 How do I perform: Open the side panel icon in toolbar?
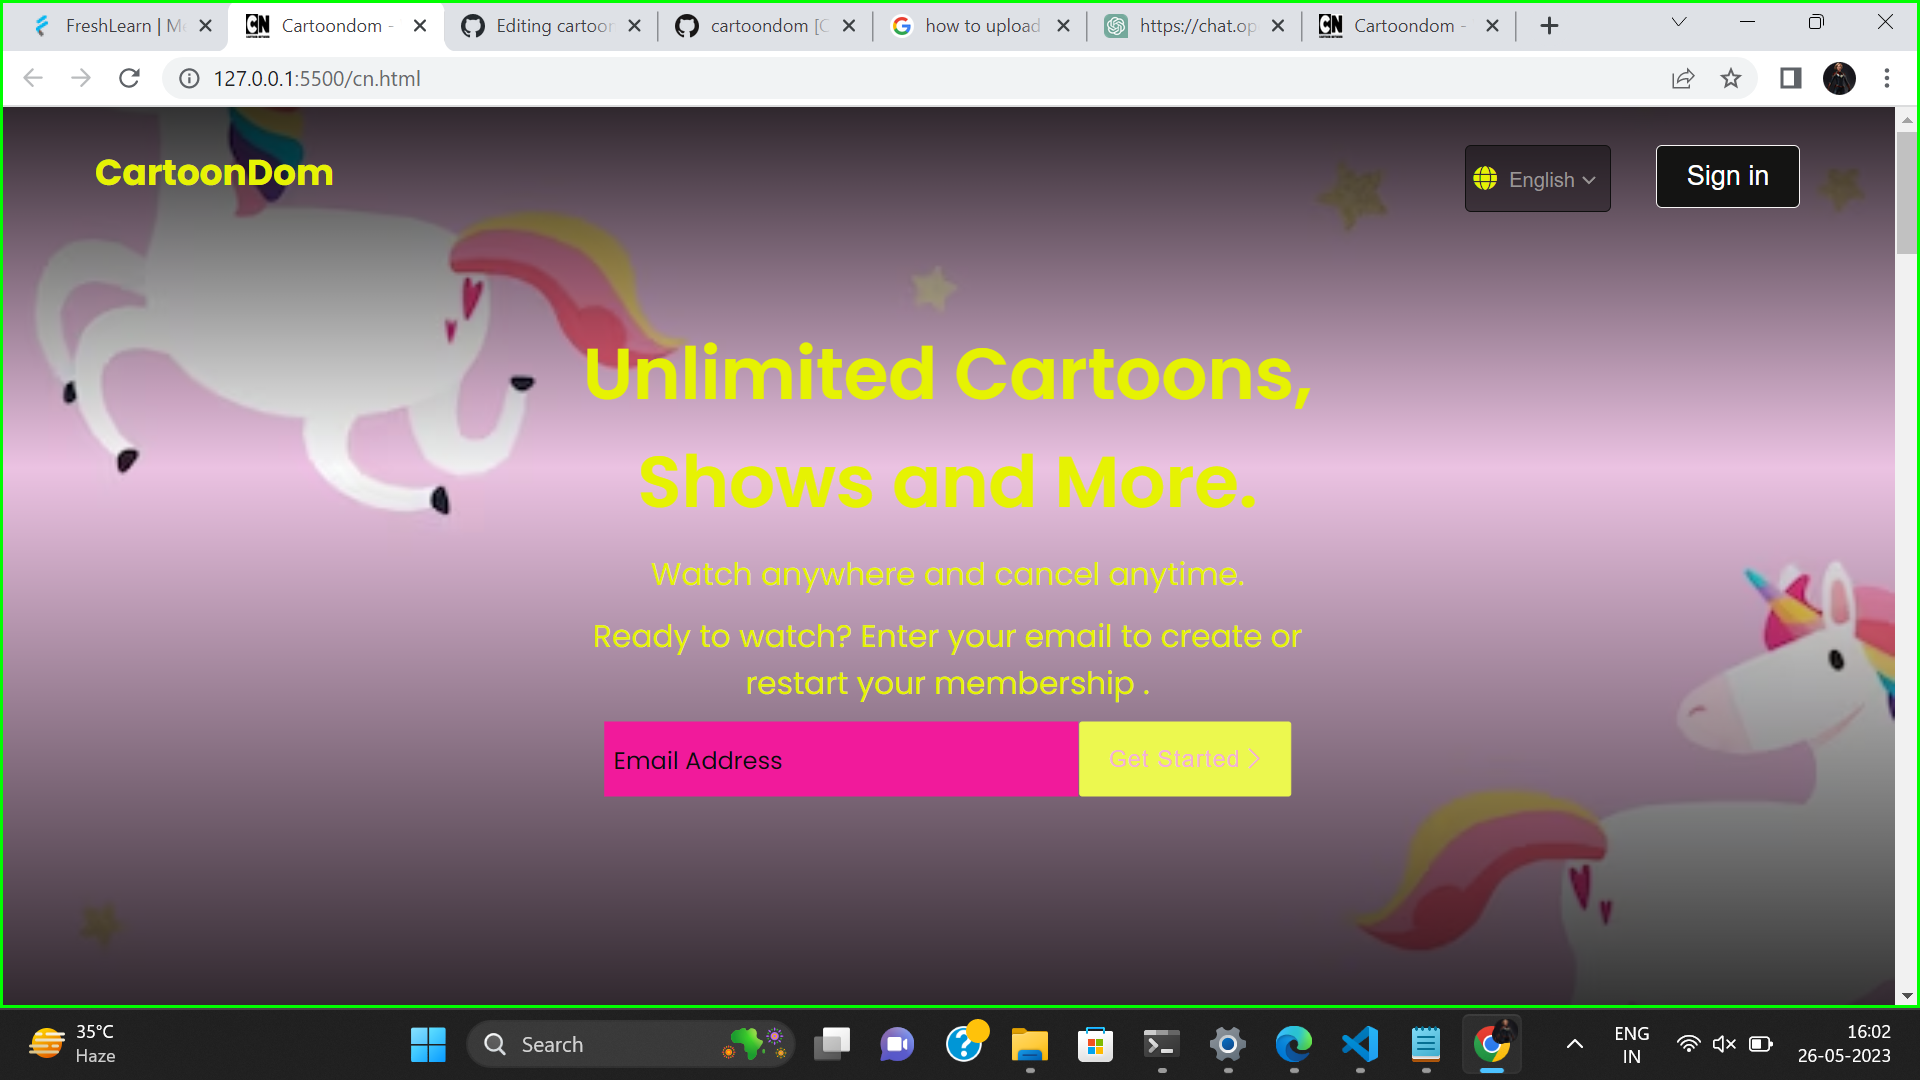point(1791,78)
